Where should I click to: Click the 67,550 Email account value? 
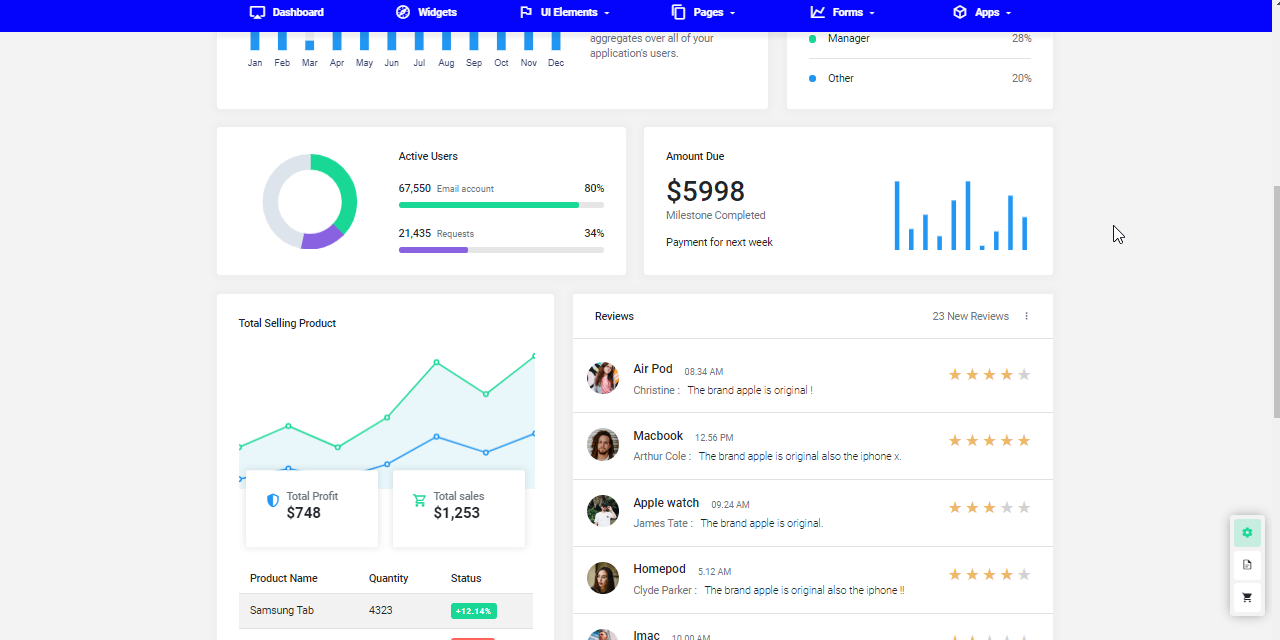click(415, 188)
